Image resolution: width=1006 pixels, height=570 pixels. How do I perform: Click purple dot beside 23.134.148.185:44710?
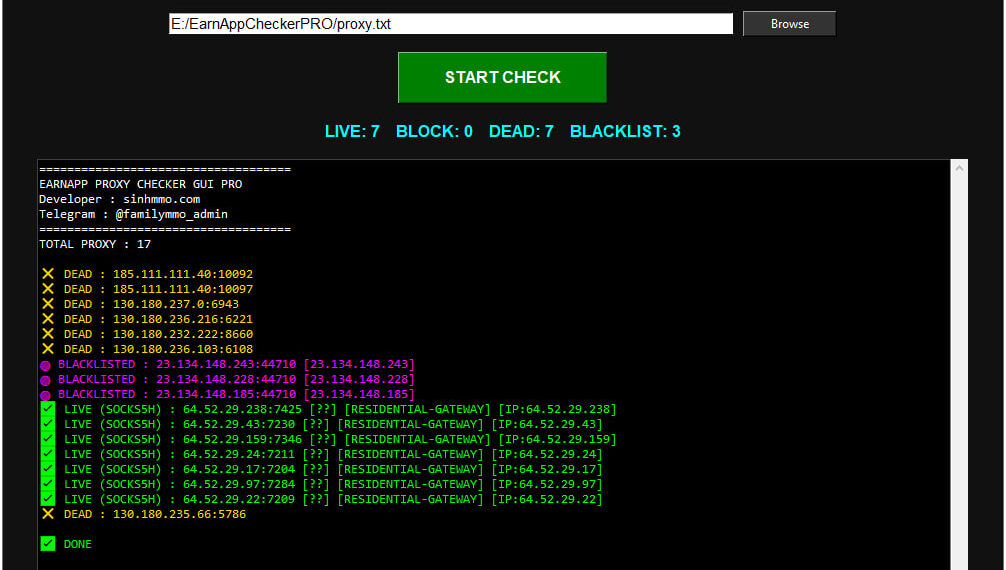point(46,395)
